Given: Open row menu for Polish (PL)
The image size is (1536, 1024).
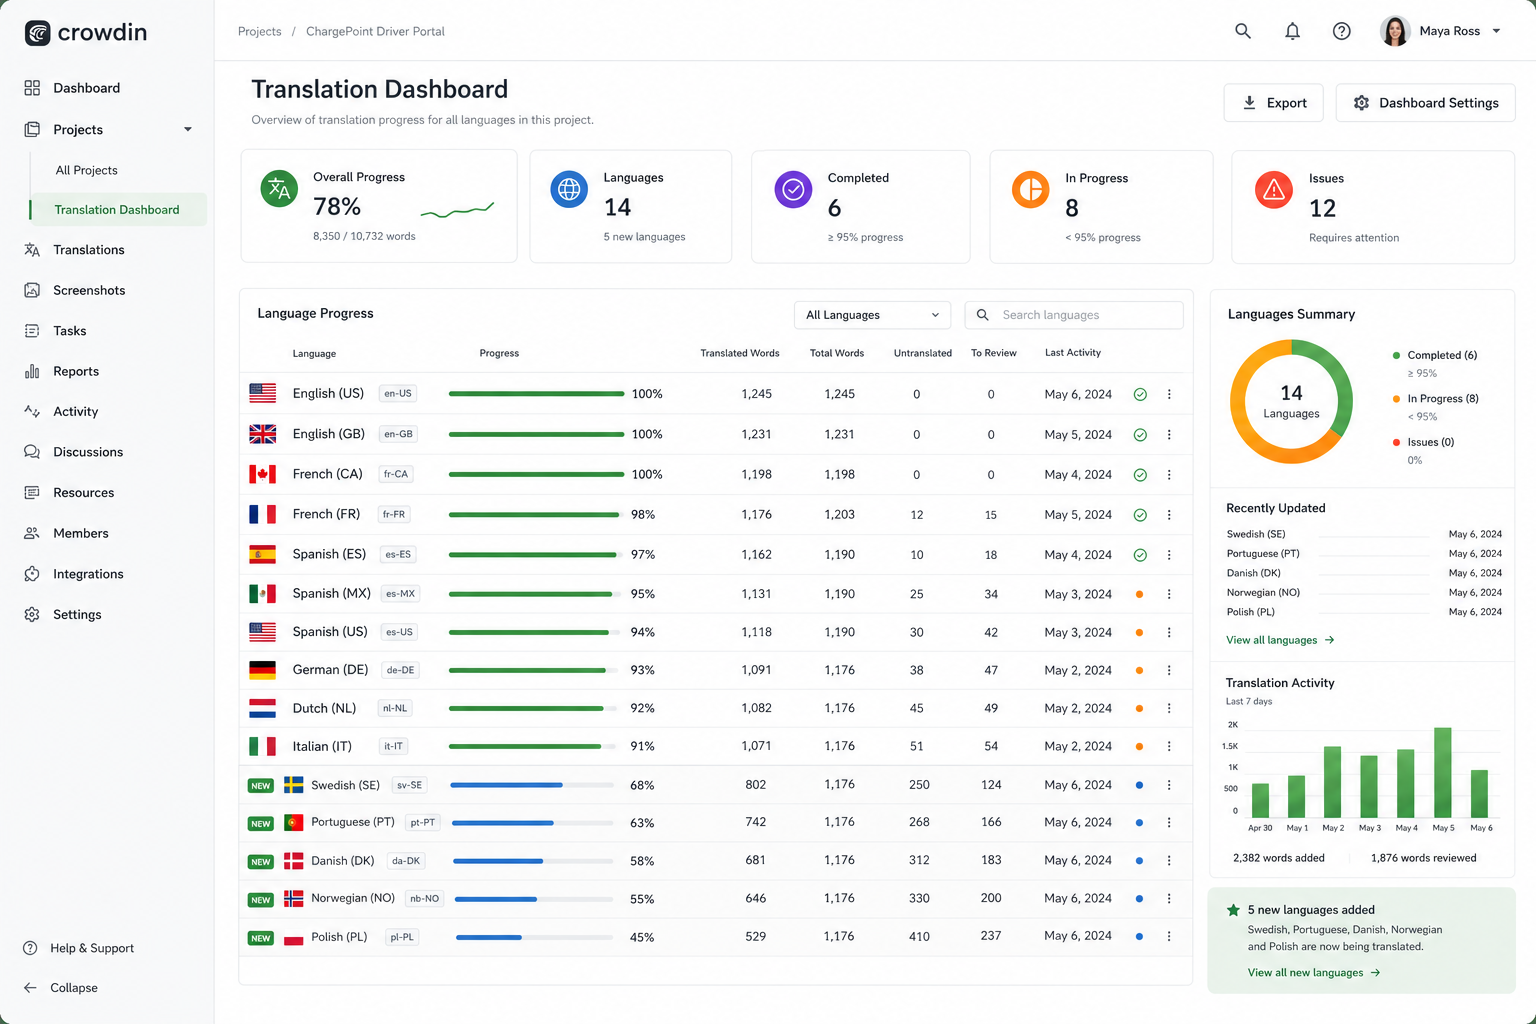Looking at the screenshot, I should pos(1169,936).
